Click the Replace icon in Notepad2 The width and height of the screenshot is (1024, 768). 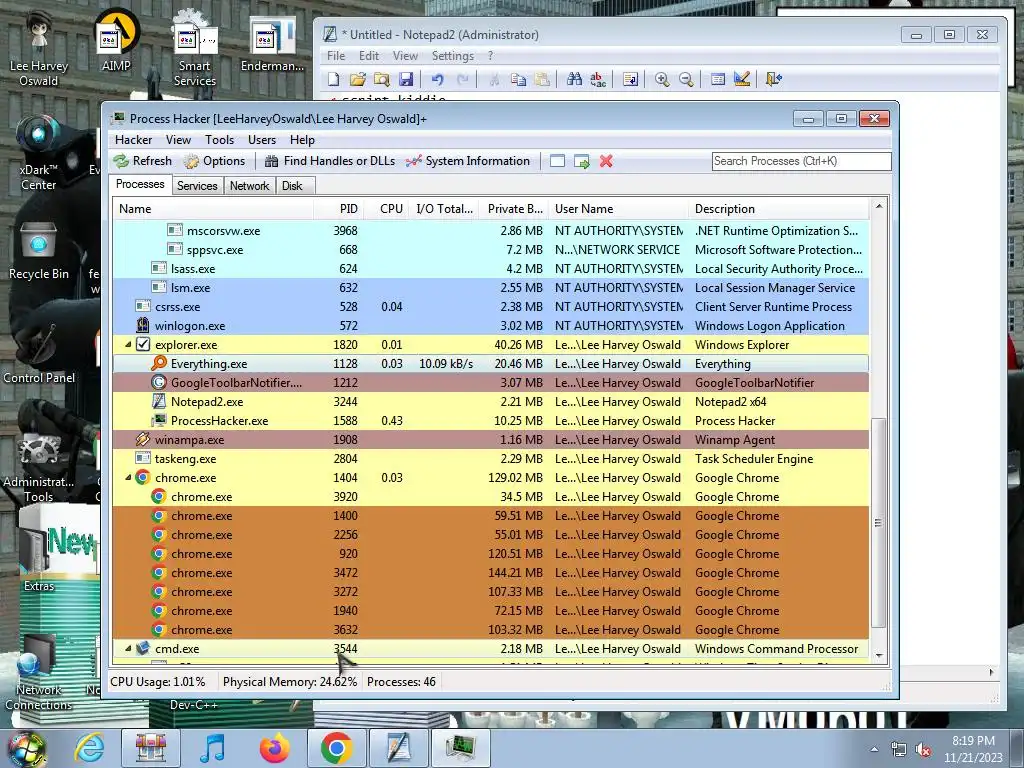coord(598,80)
